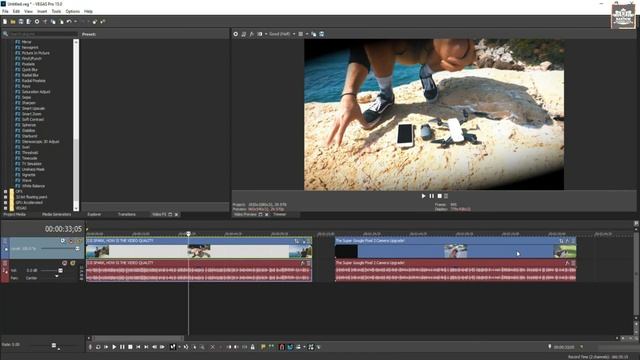
Task: Pause playback in the preview window
Action: point(431,196)
